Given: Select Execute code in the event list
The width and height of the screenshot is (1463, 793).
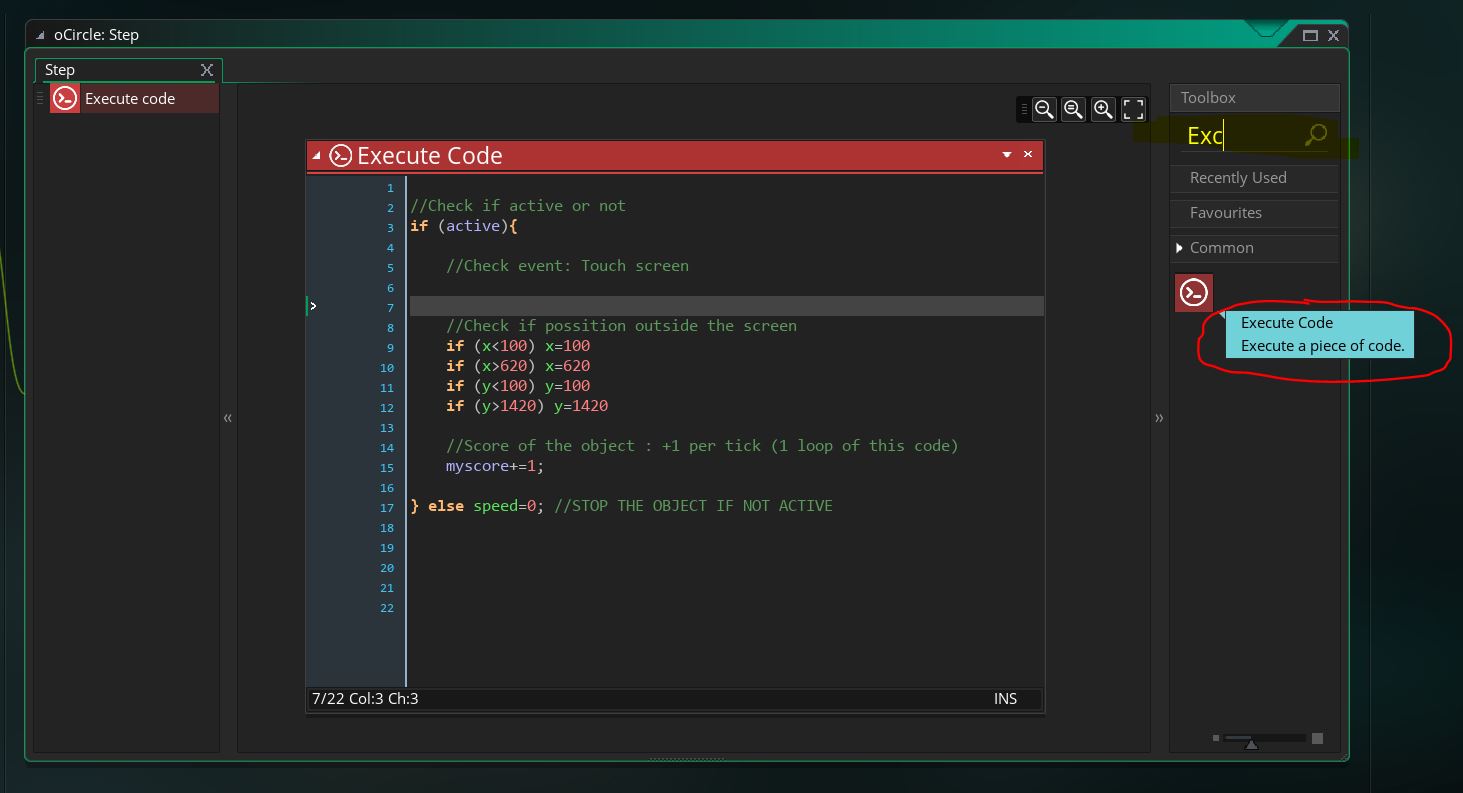Looking at the screenshot, I should 129,98.
